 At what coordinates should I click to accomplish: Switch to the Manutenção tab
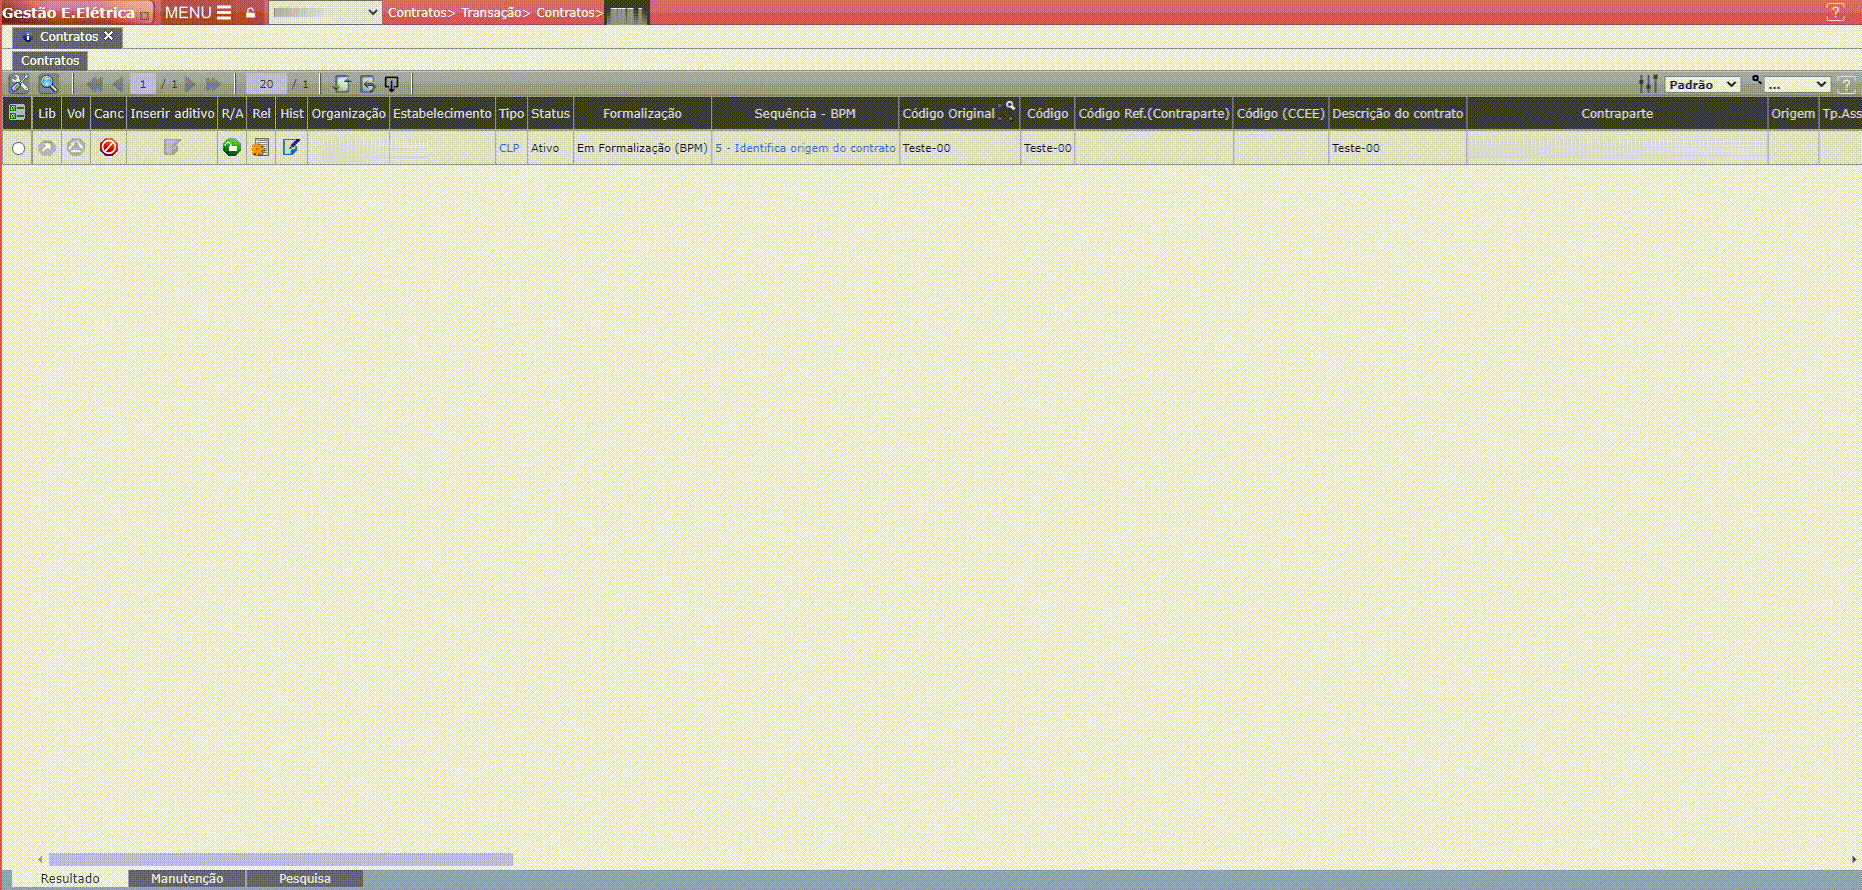[187, 879]
